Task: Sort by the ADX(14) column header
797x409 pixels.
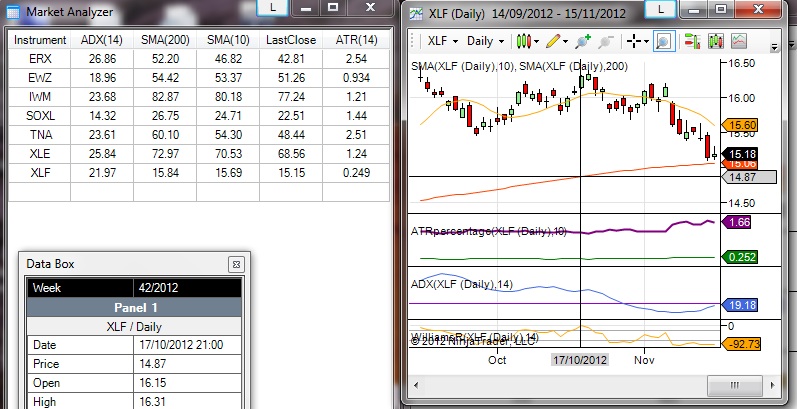Action: click(x=102, y=40)
